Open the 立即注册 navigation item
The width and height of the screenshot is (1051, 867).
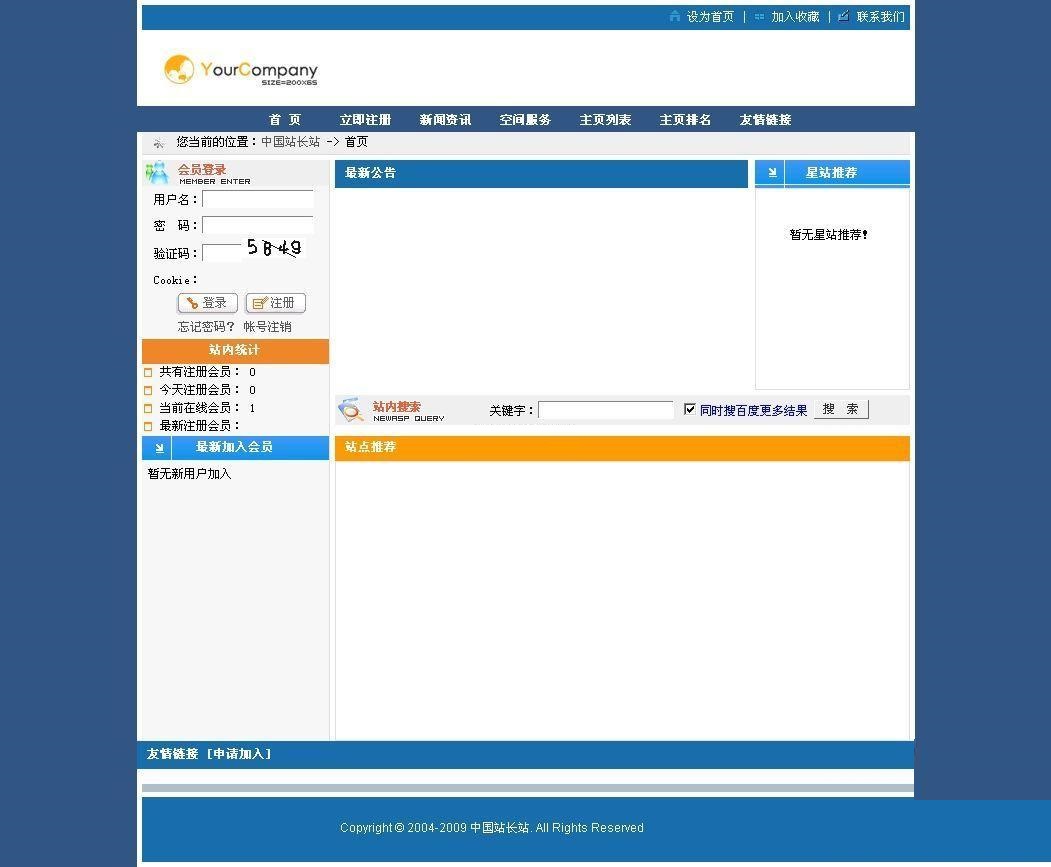click(365, 119)
